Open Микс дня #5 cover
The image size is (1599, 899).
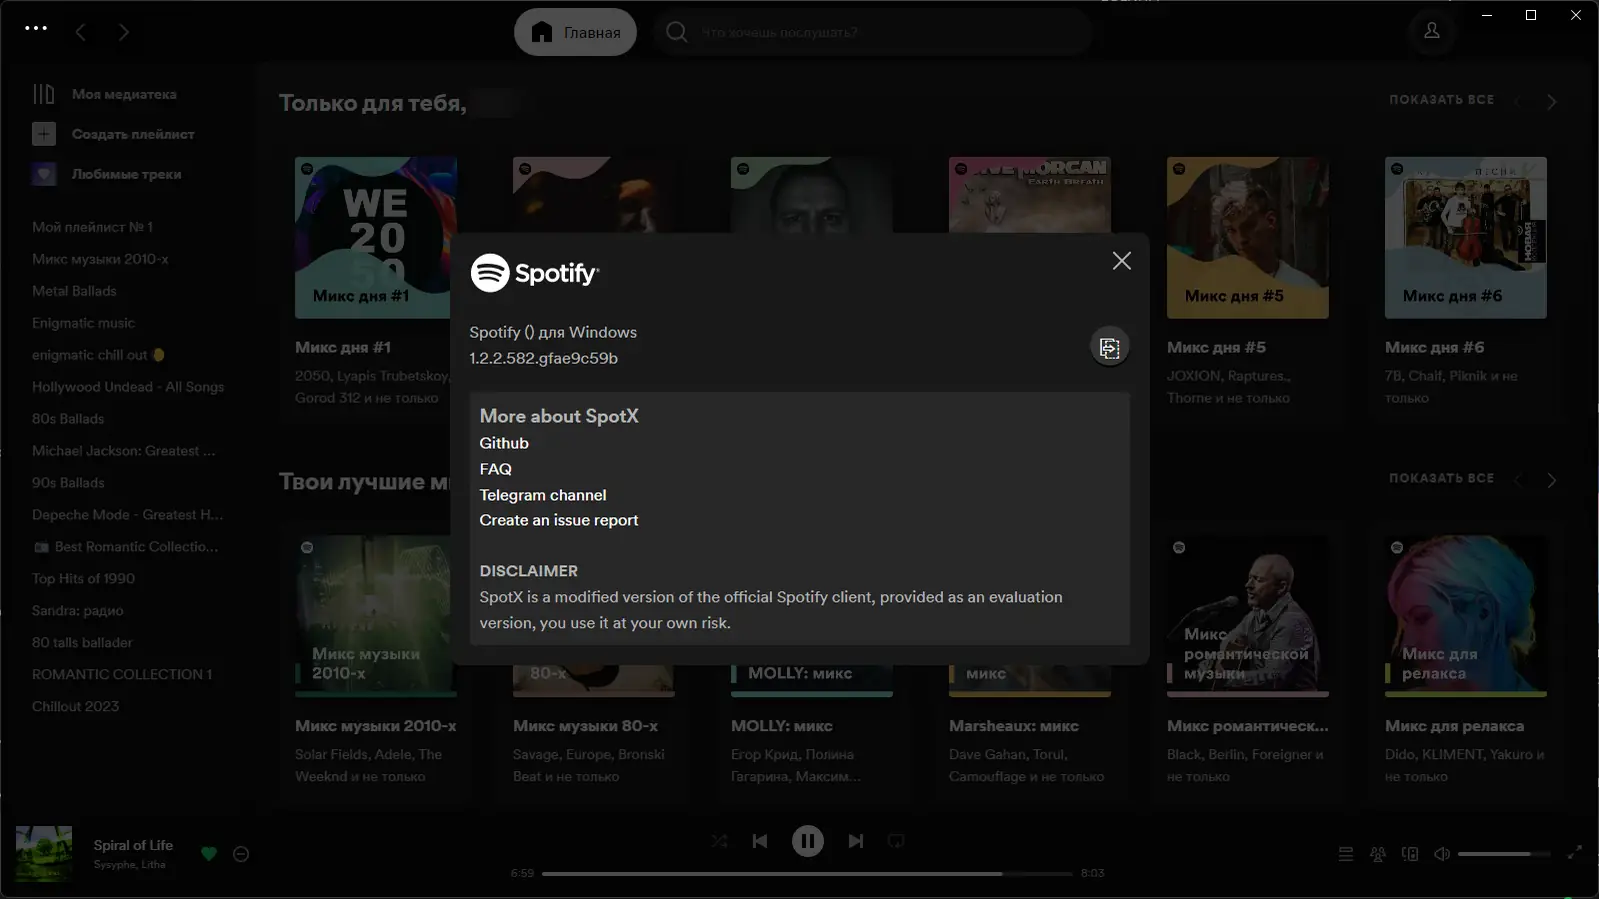tap(1248, 237)
